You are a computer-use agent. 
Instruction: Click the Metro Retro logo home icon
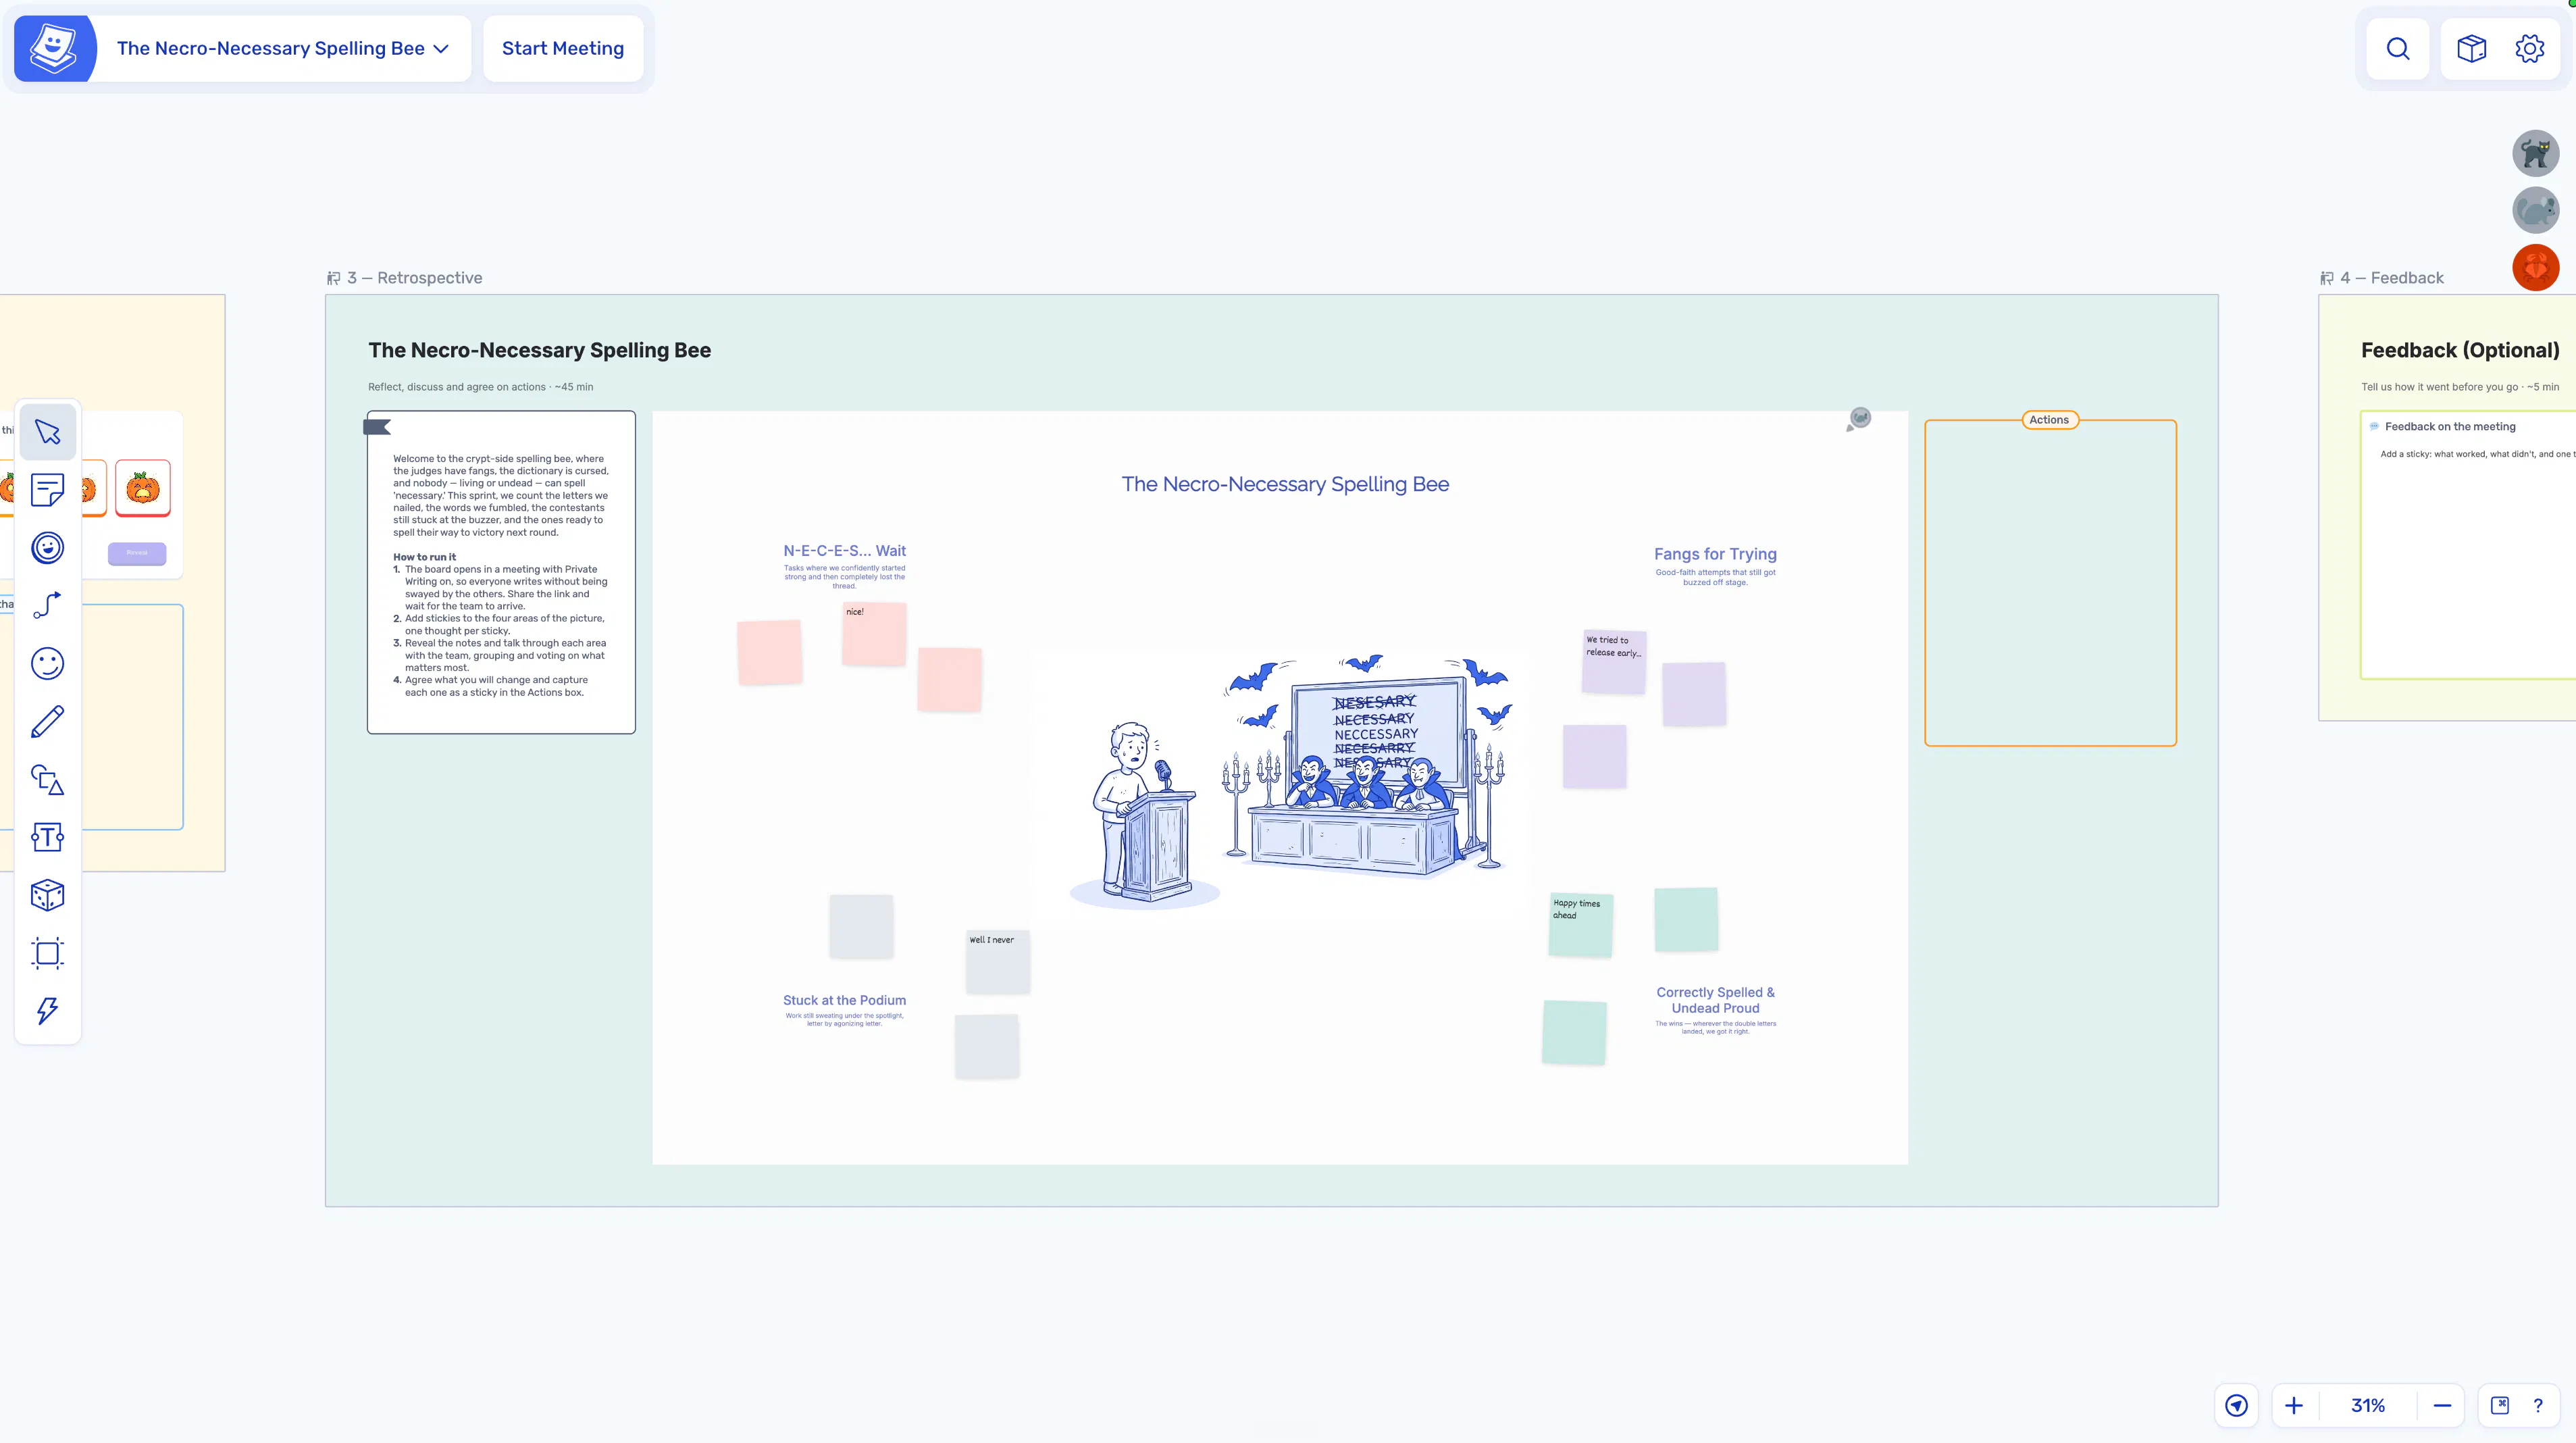(54, 48)
